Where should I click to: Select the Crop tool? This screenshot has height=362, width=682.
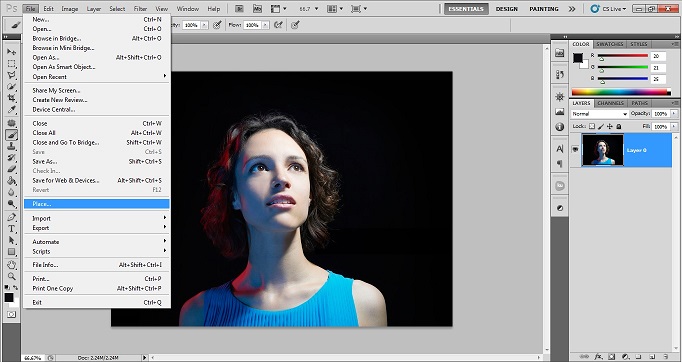pyautogui.click(x=11, y=98)
